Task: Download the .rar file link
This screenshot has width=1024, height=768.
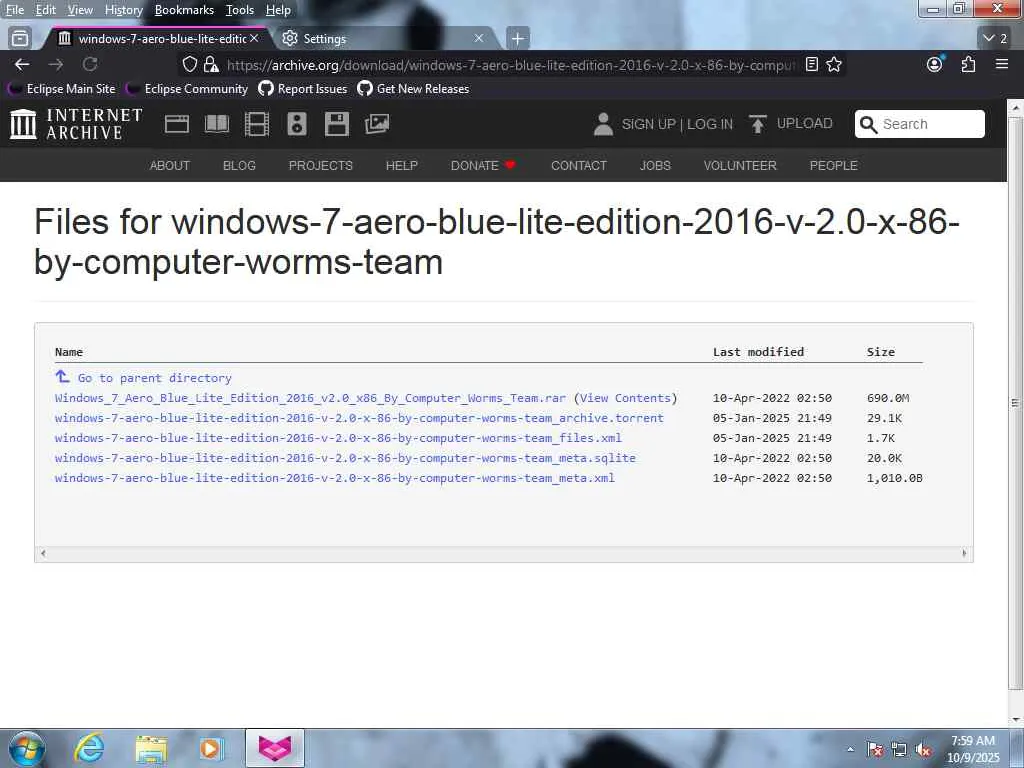Action: (310, 398)
